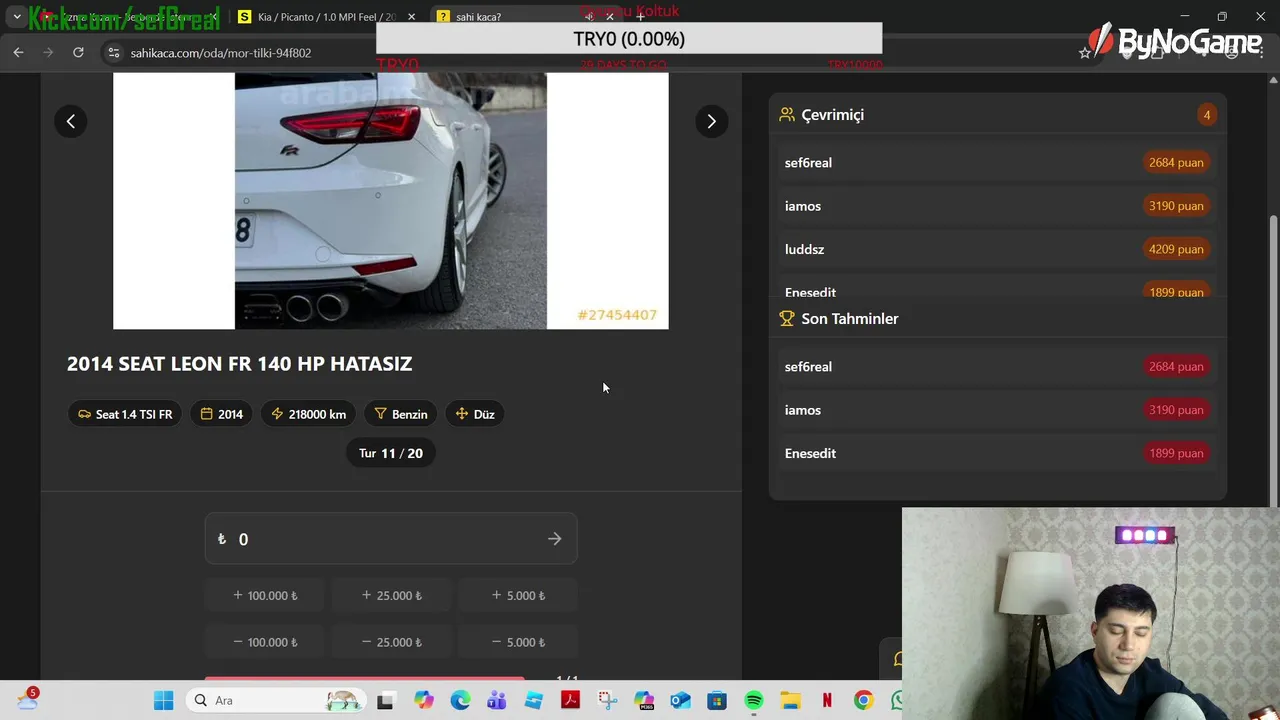The image size is (1280, 720).
Task: Show the next car photo
Action: (711, 121)
